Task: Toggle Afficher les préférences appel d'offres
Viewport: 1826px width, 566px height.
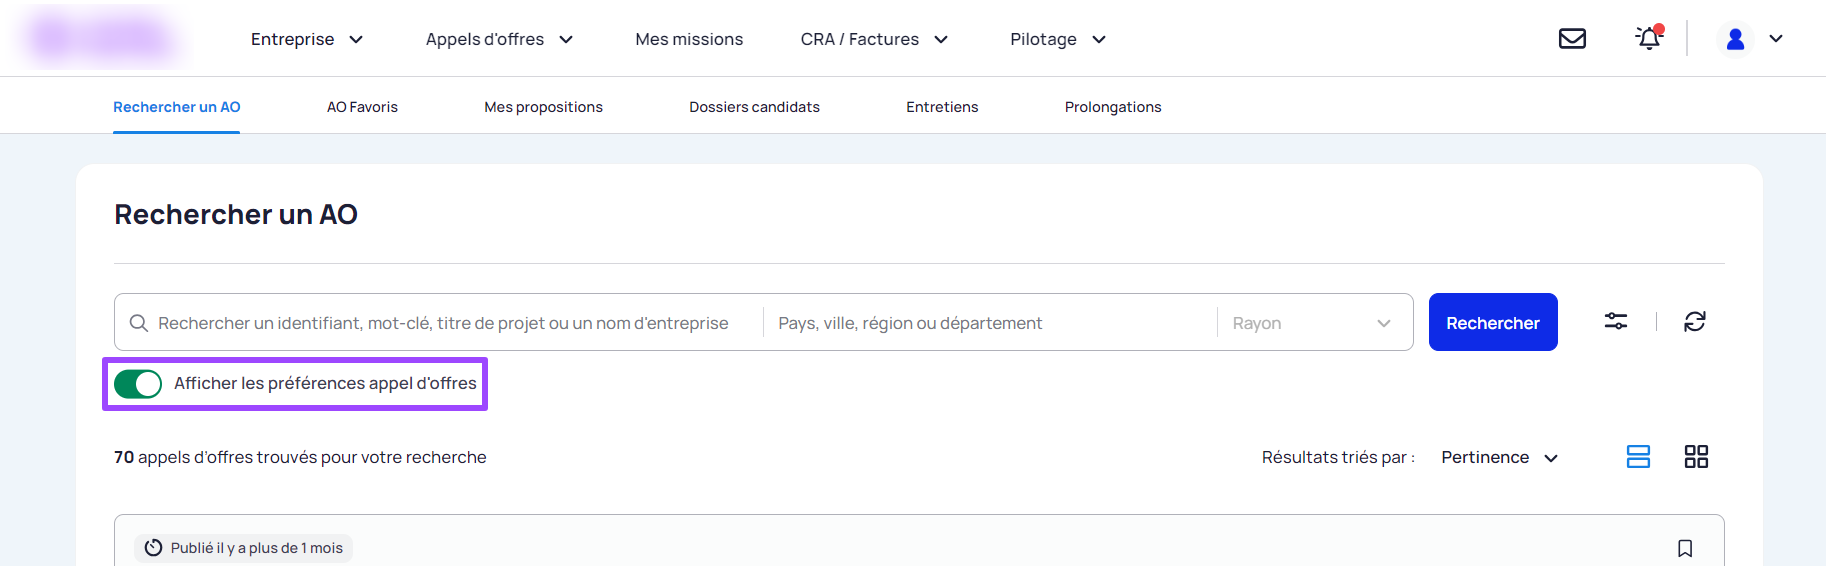Action: click(138, 384)
